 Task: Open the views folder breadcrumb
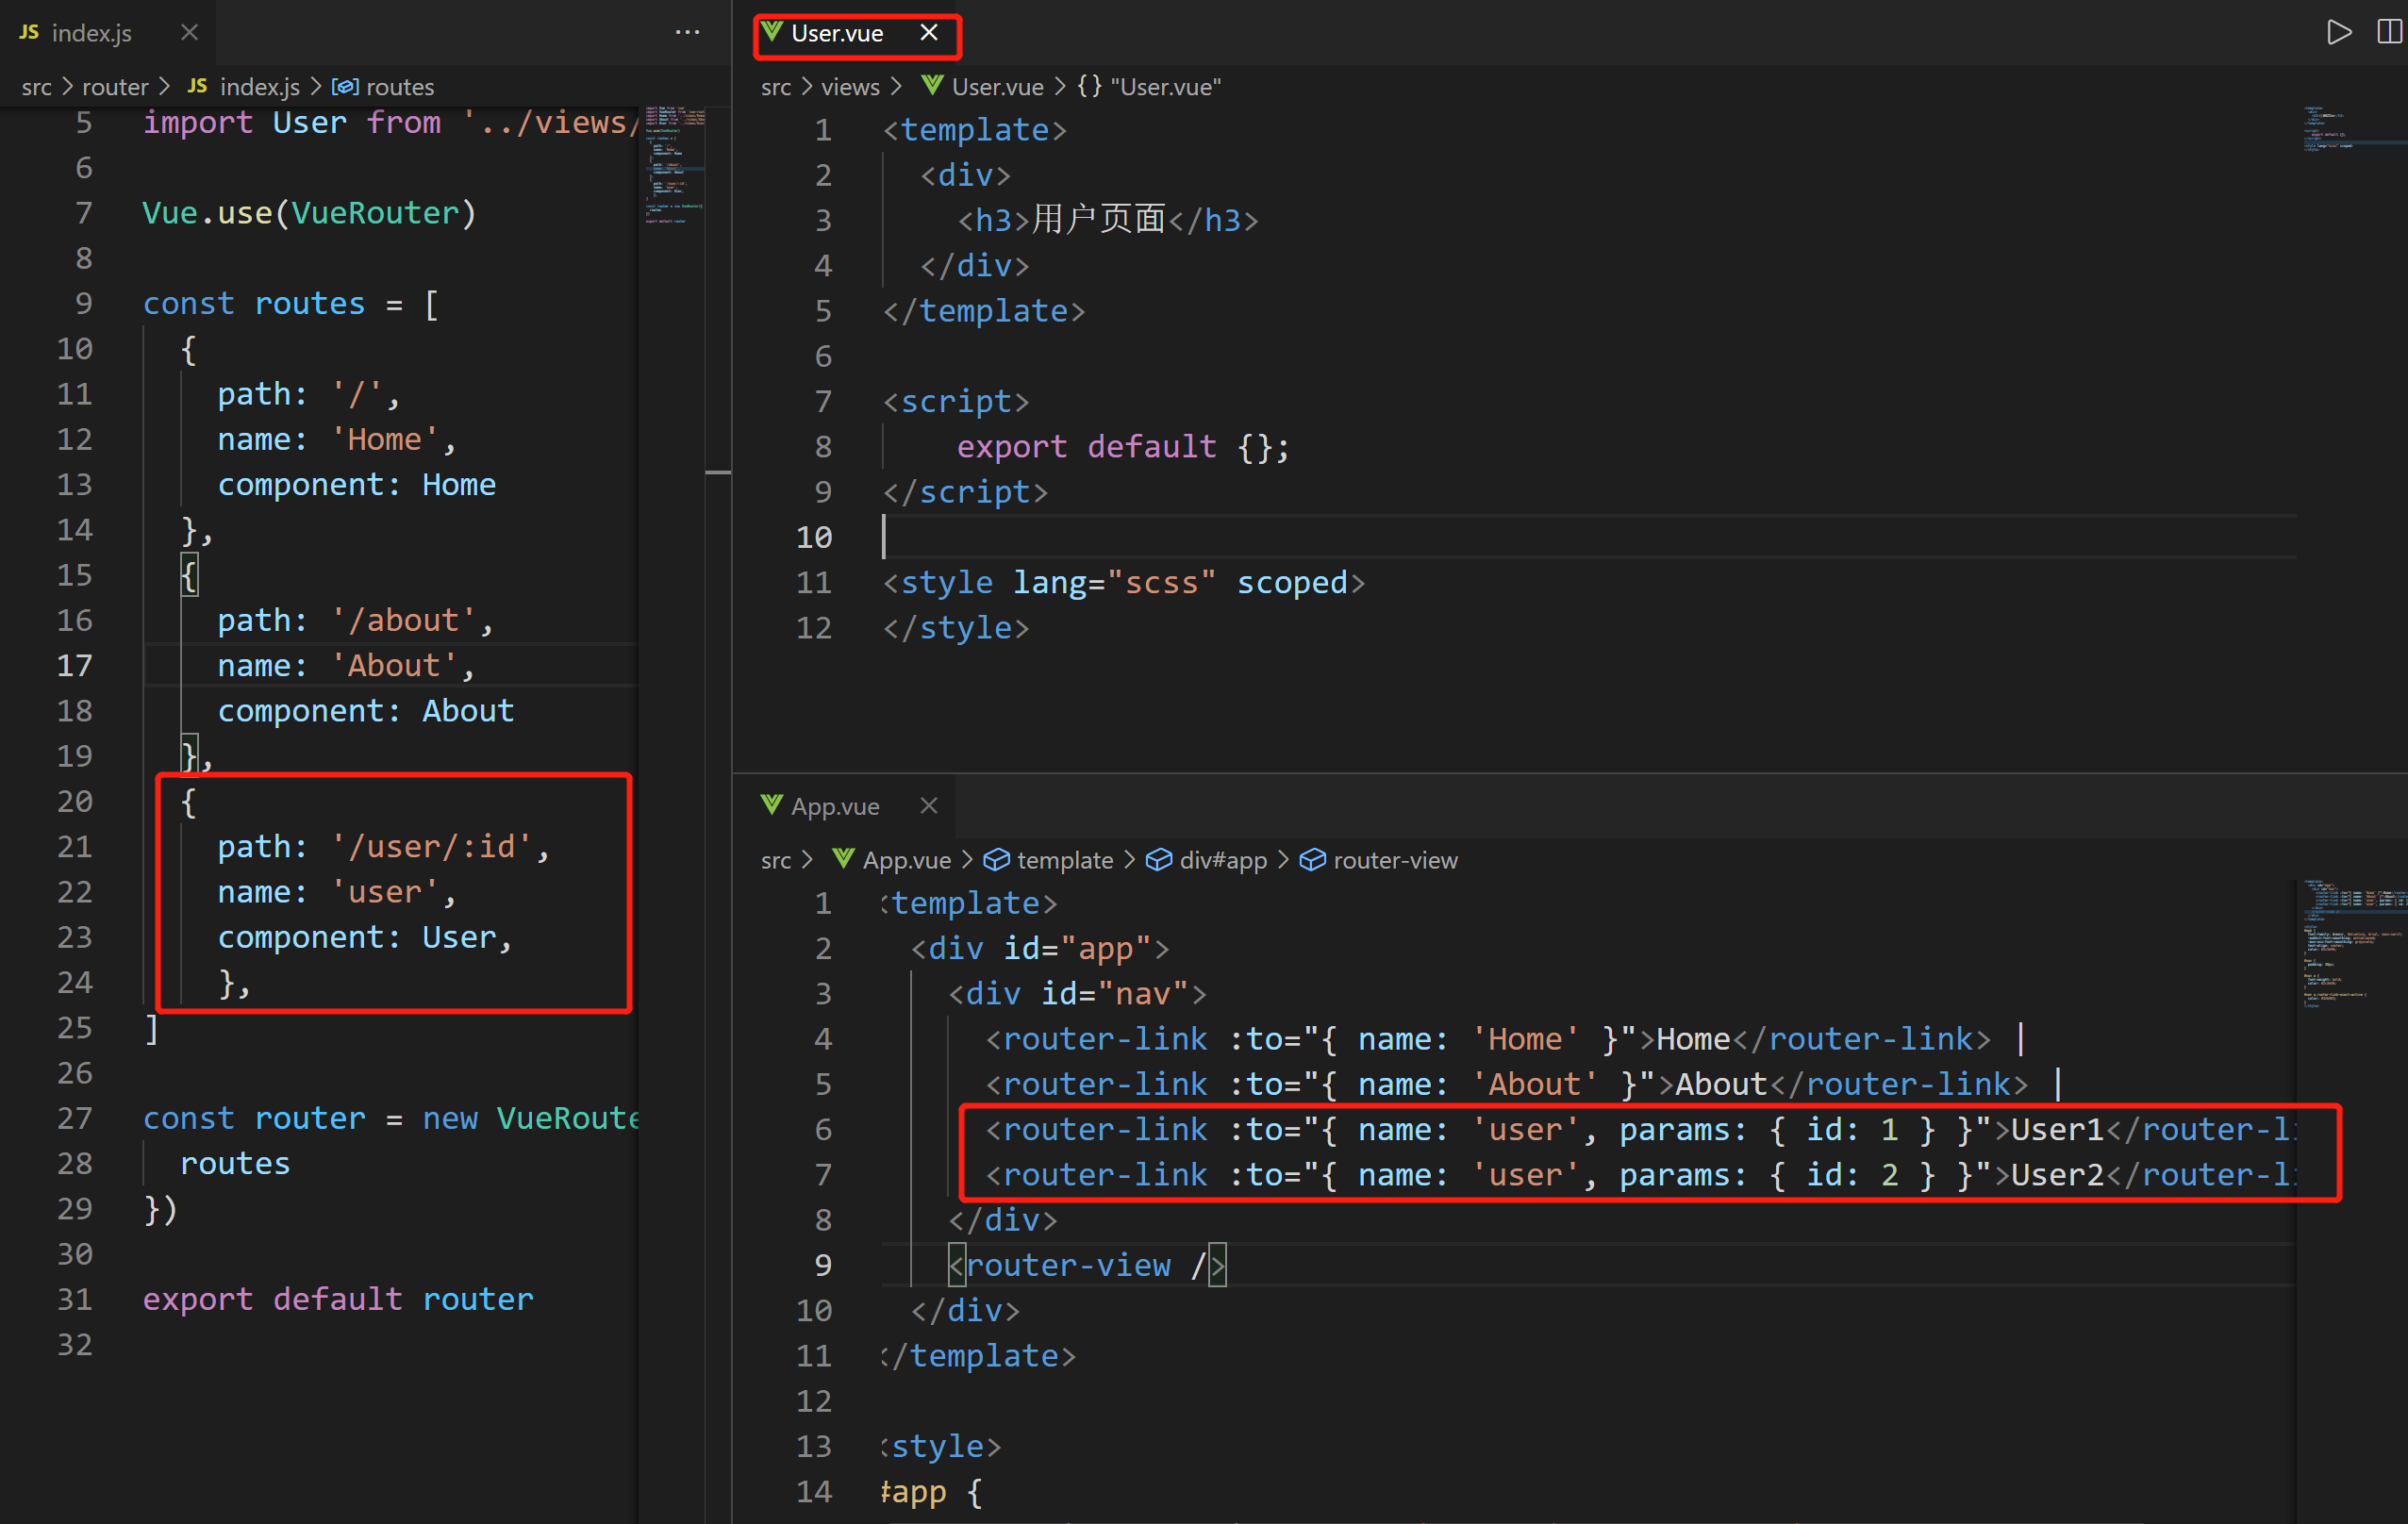point(850,87)
